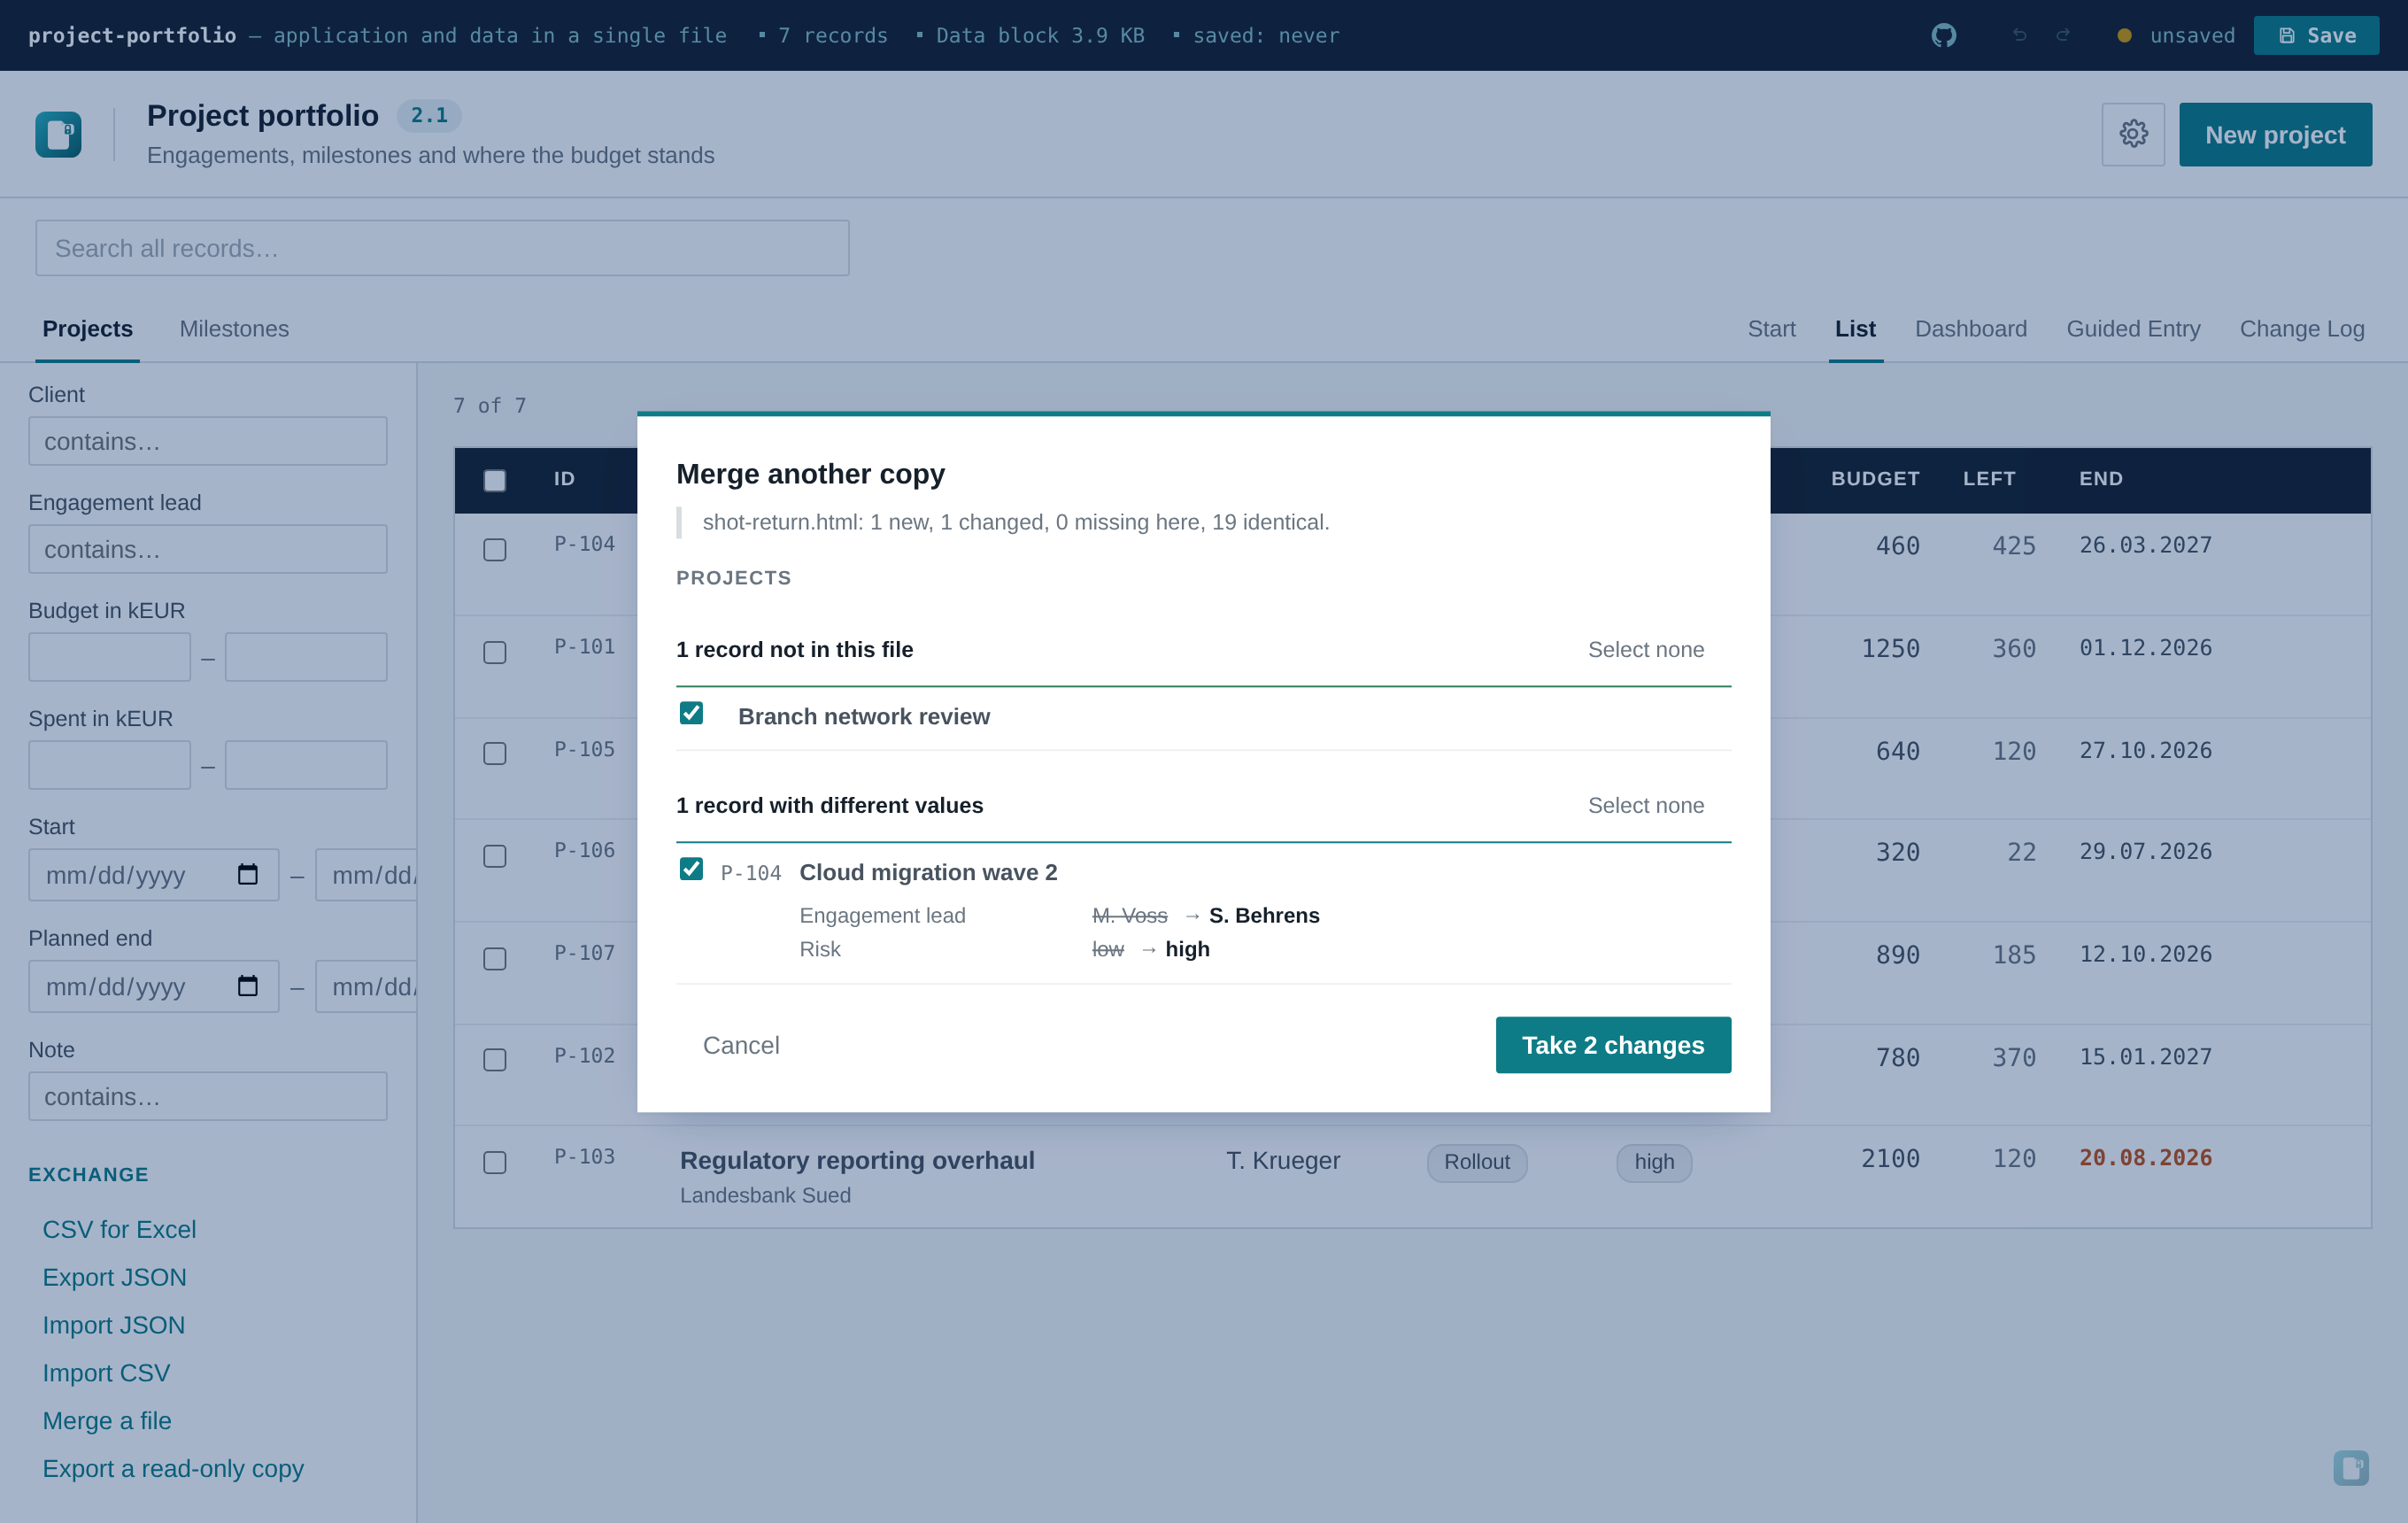The image size is (2408, 1523).
Task: Uncheck P-104 Cloud migration wave 2 checkbox
Action: click(691, 869)
